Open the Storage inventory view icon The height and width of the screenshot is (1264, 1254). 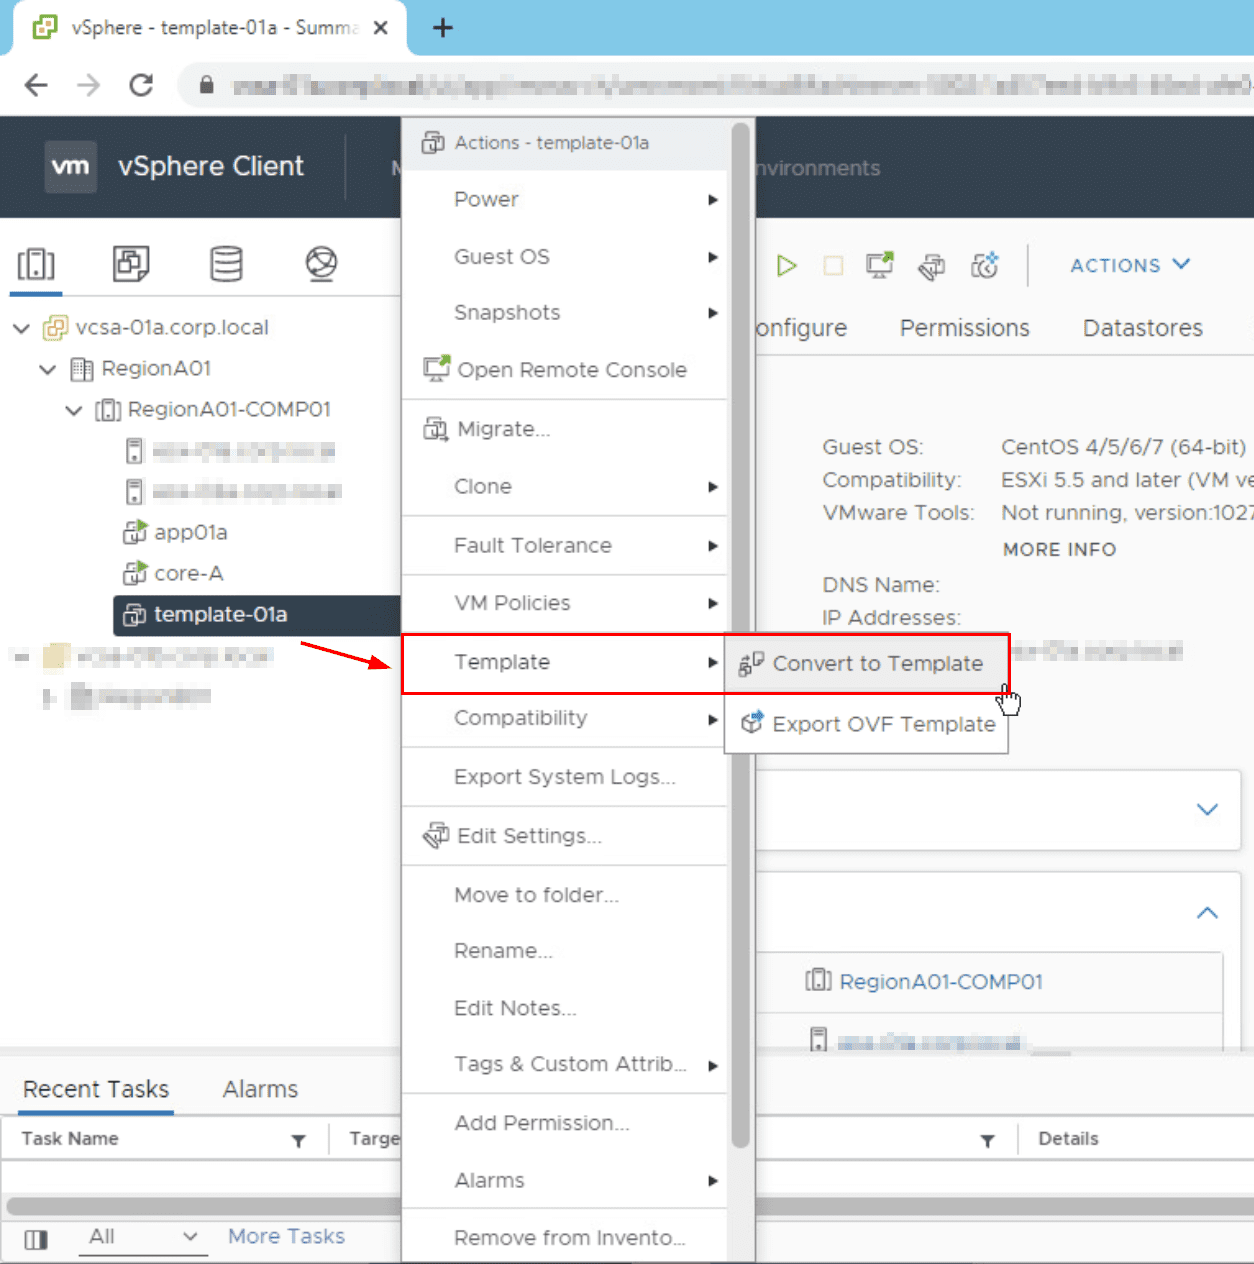(x=226, y=264)
